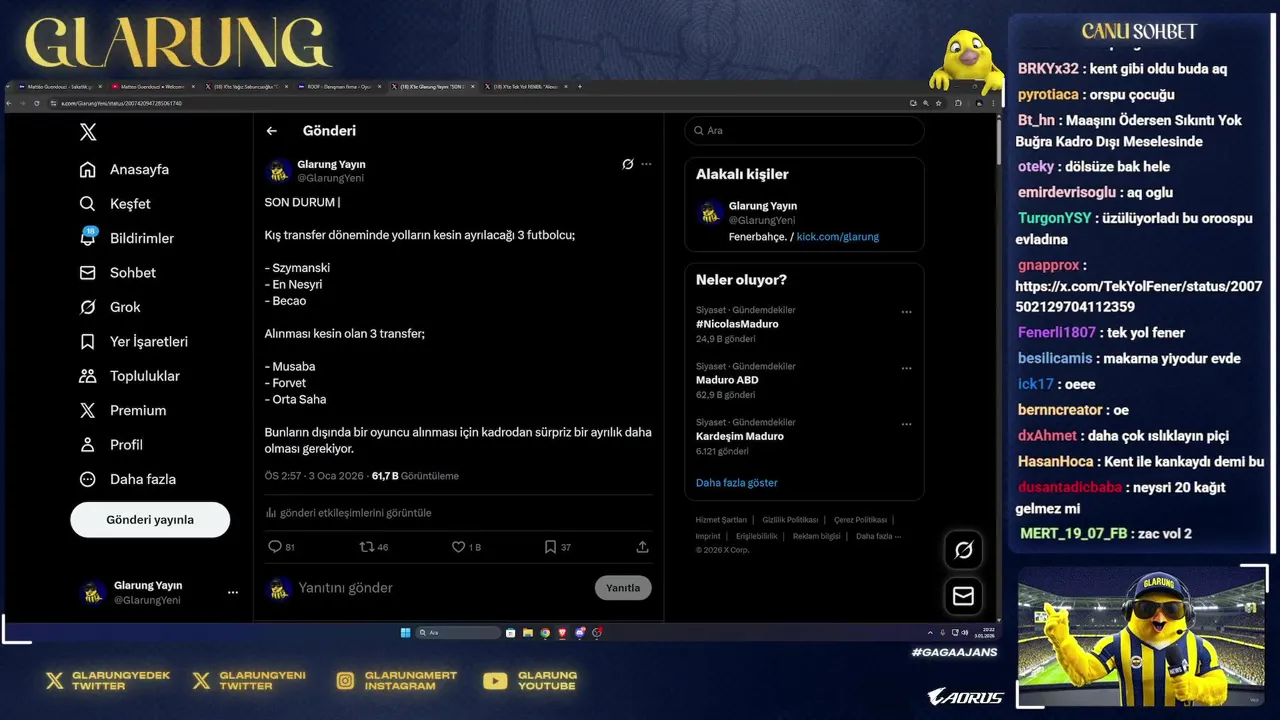This screenshot has width=1280, height=720.
Task: Open Windows Start menu
Action: coord(405,633)
